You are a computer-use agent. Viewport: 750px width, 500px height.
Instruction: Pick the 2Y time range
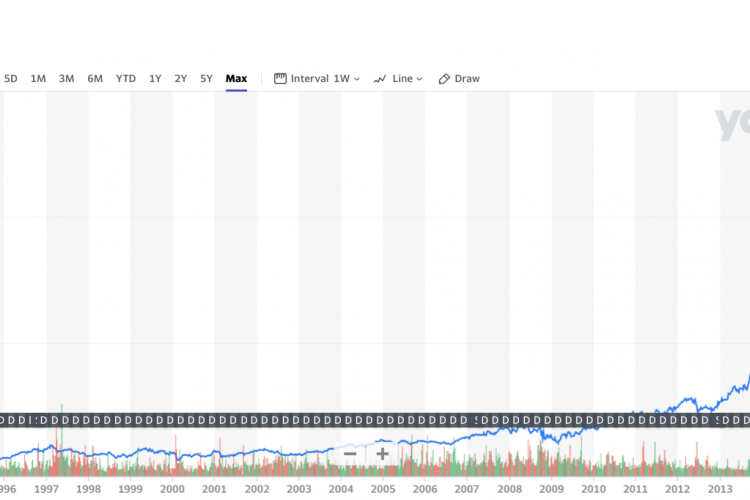pos(181,79)
